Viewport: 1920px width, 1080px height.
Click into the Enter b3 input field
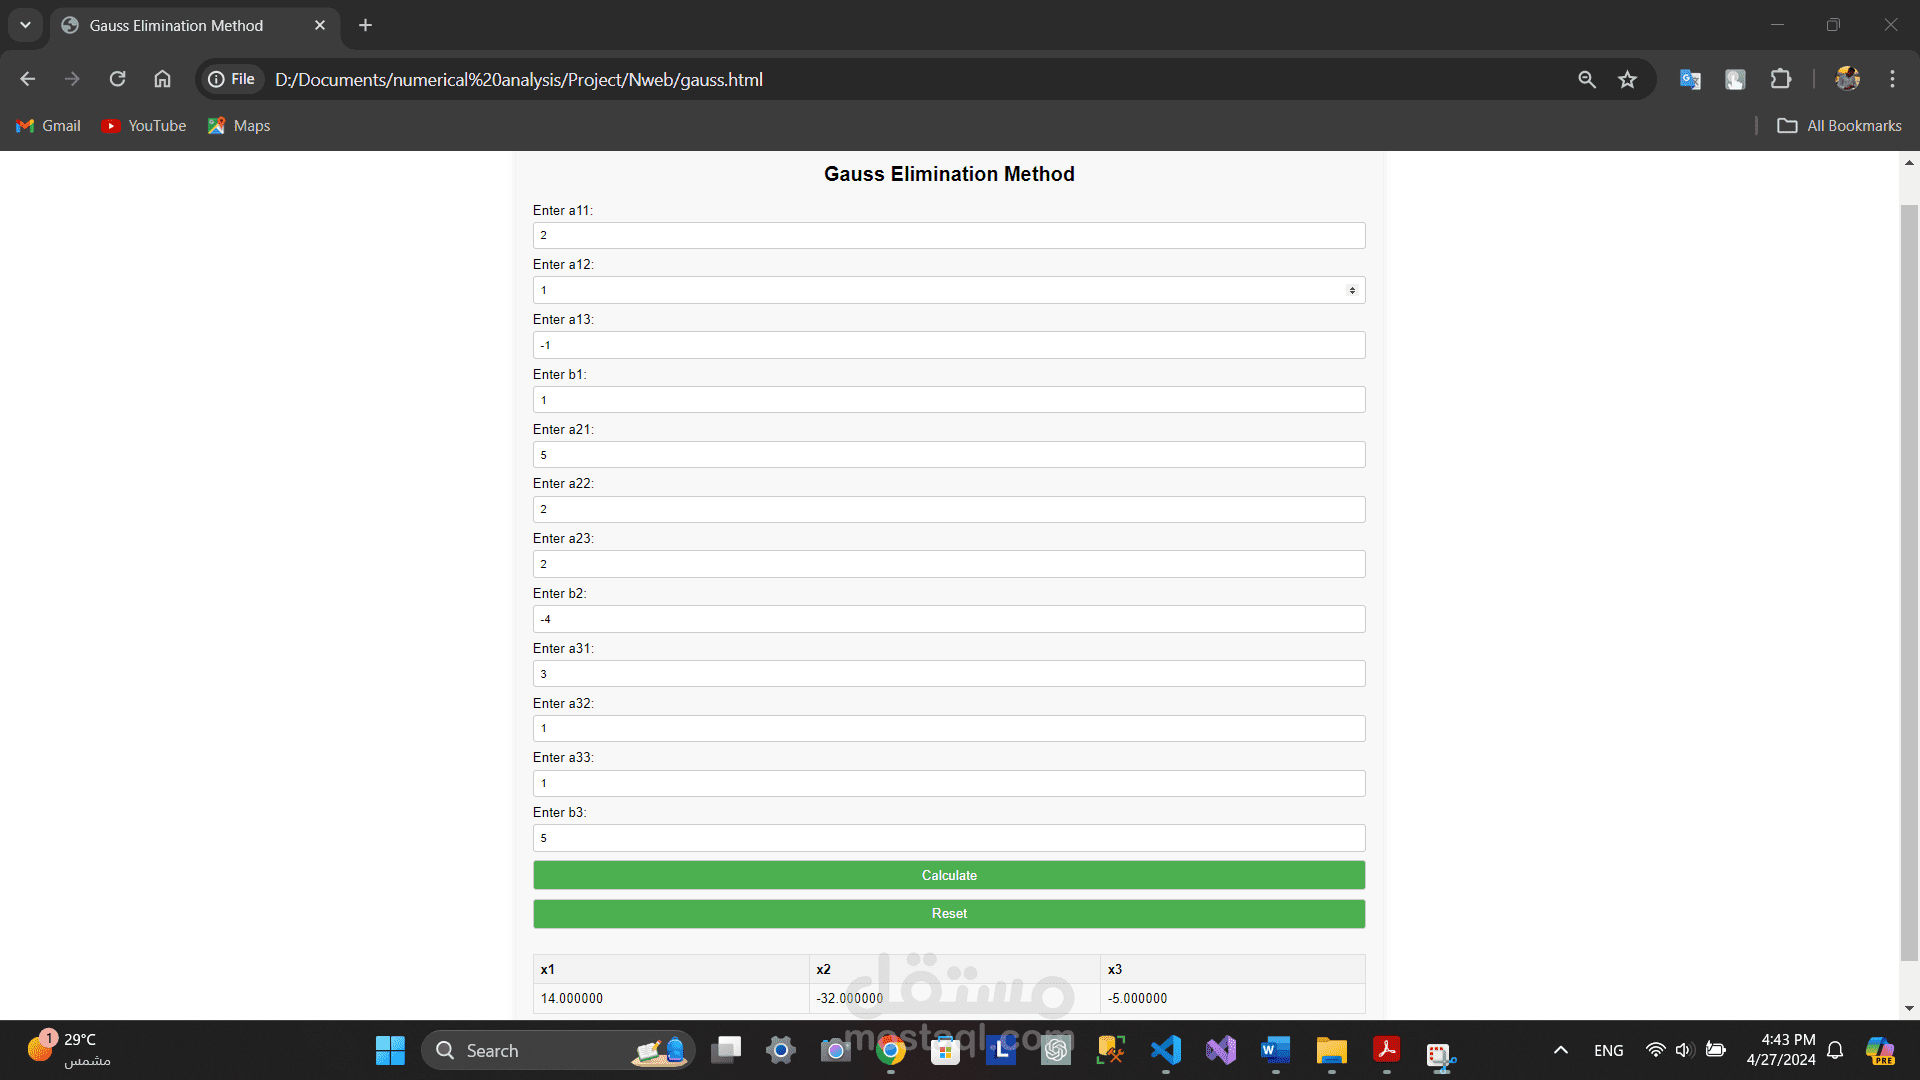point(949,838)
